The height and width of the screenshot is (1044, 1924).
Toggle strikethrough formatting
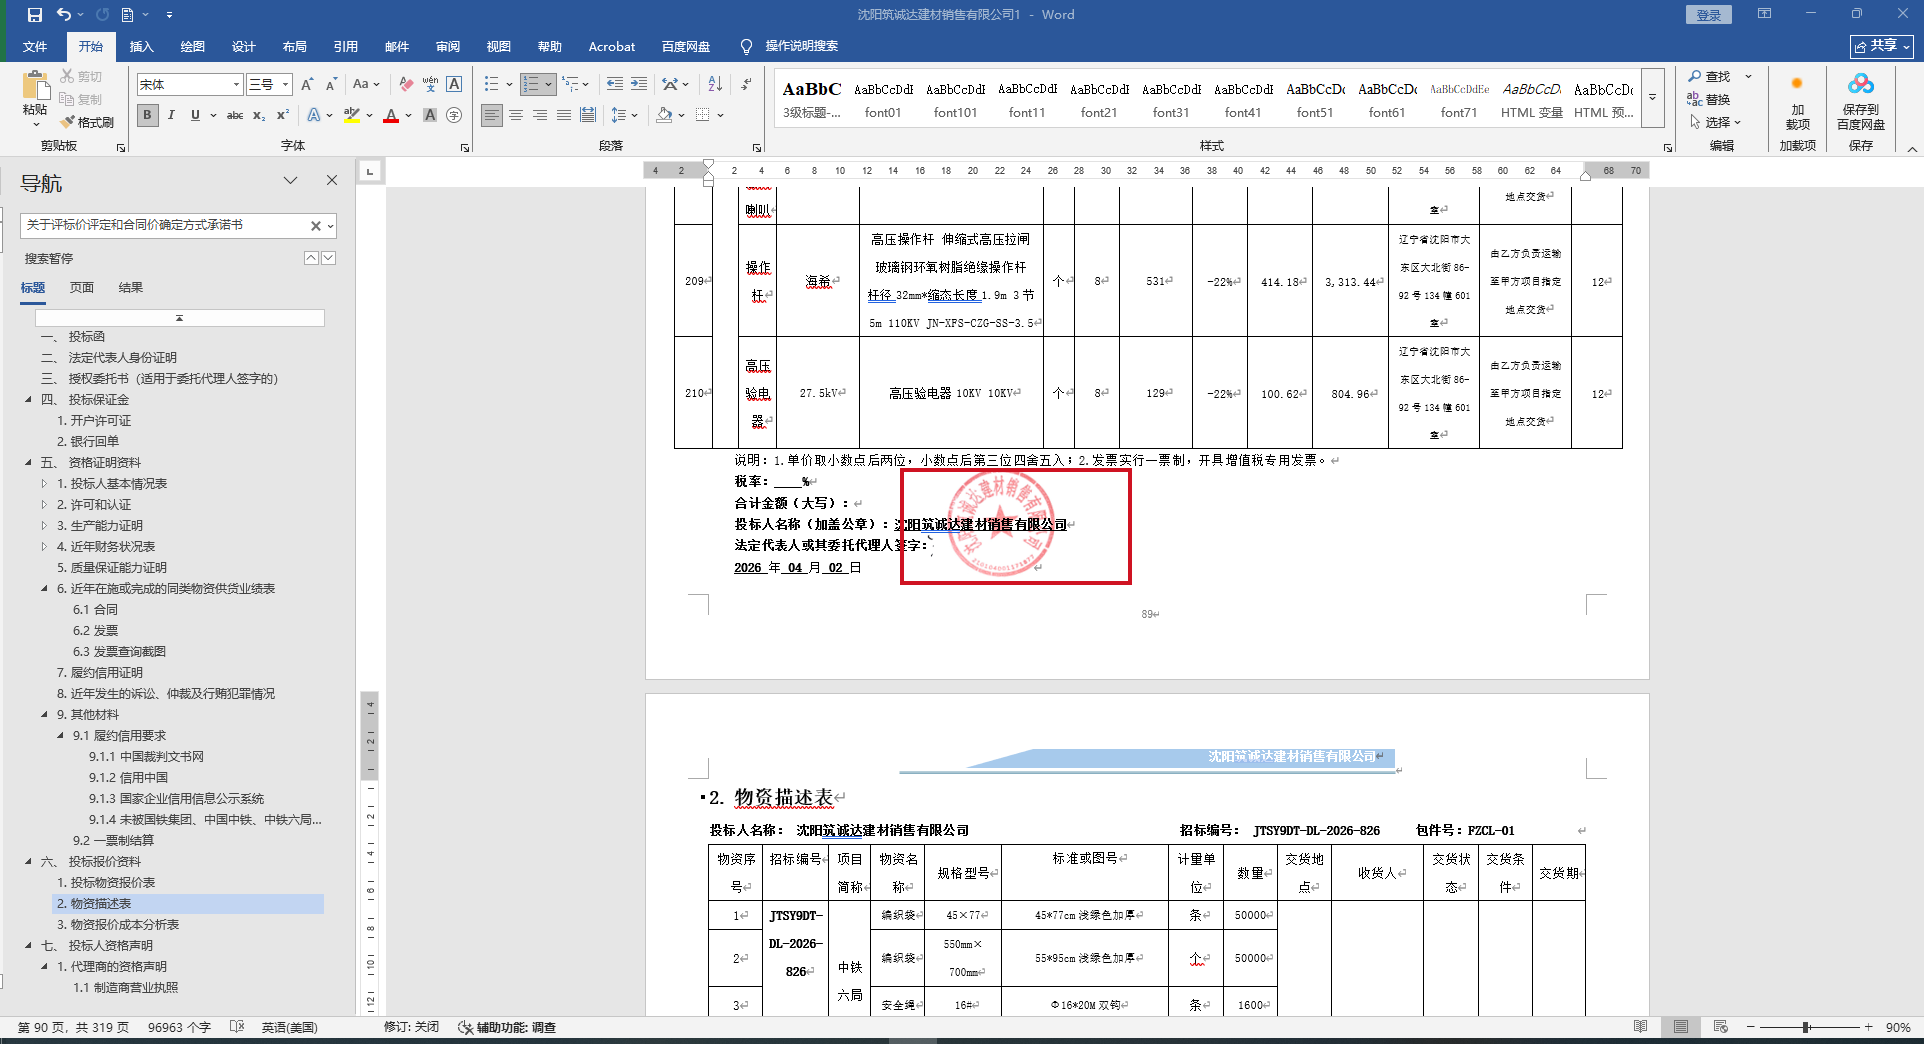[235, 115]
